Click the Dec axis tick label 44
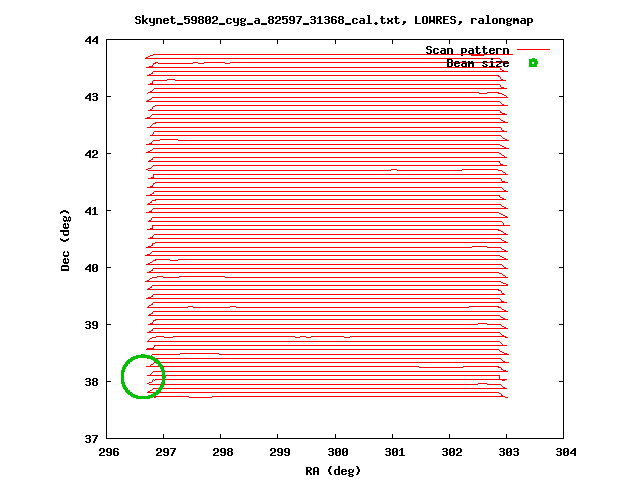 91,40
